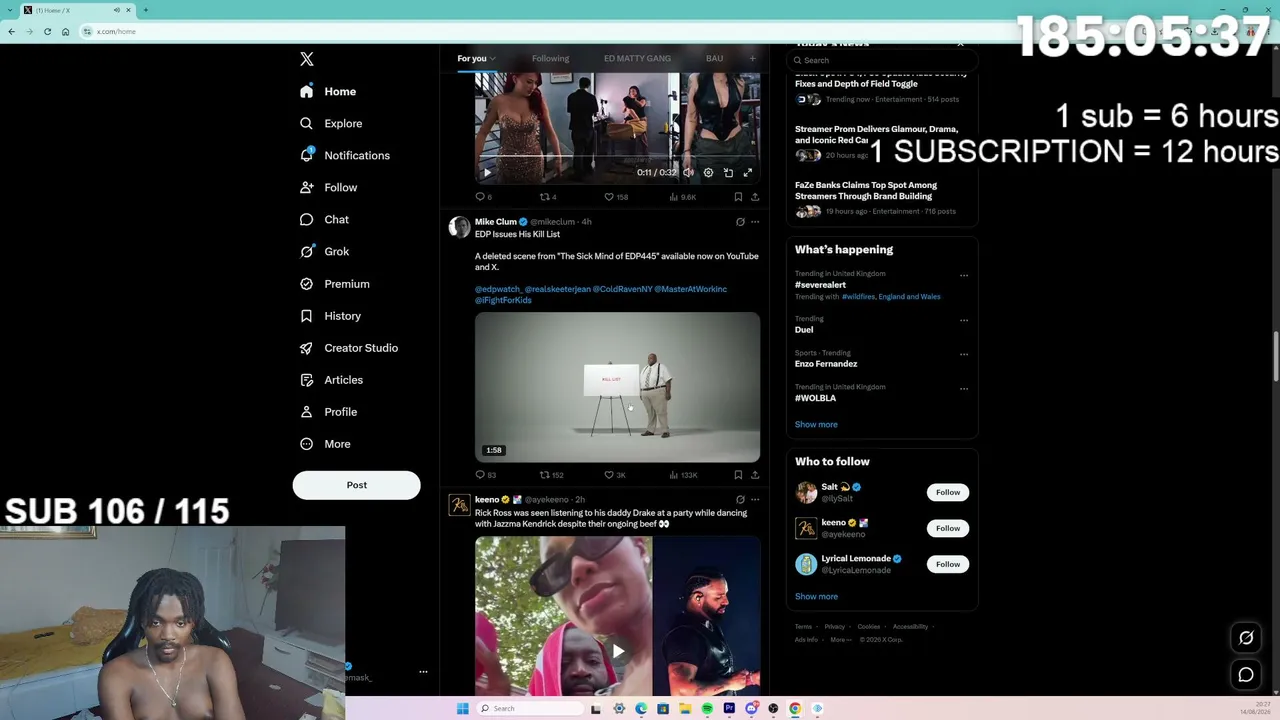Screen dimensions: 1280x720
Task: Open the Follow page in sidebar
Action: click(328, 187)
